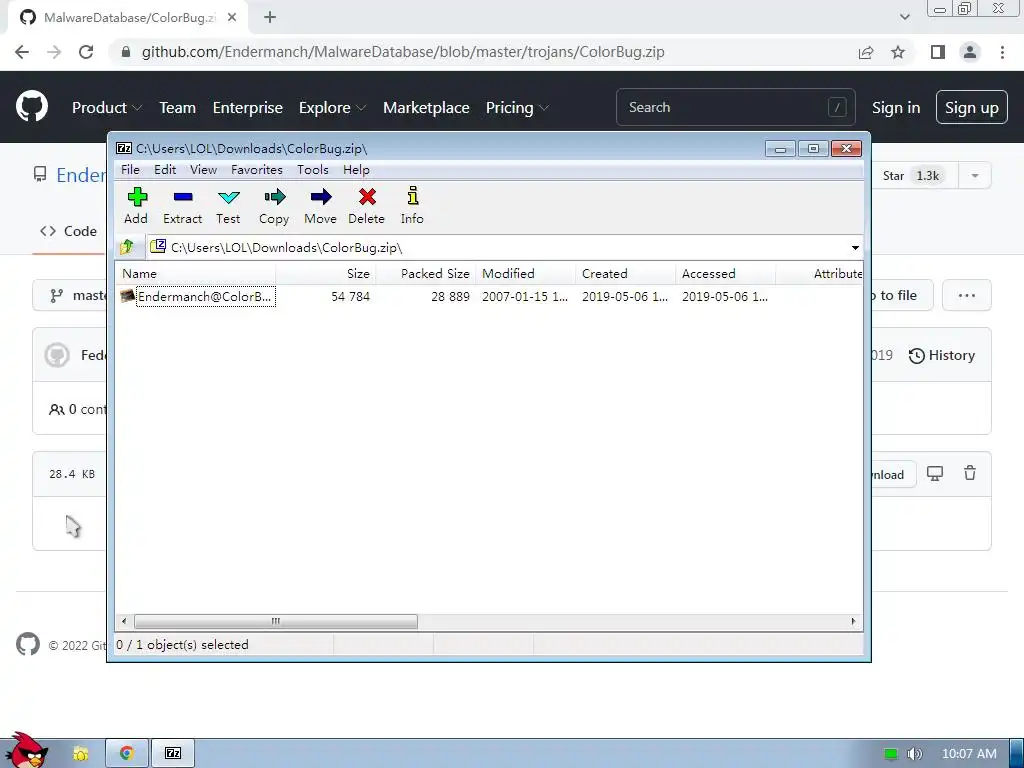The height and width of the screenshot is (768, 1024).
Task: Click the 28 889 packed size cell
Action: pos(450,296)
